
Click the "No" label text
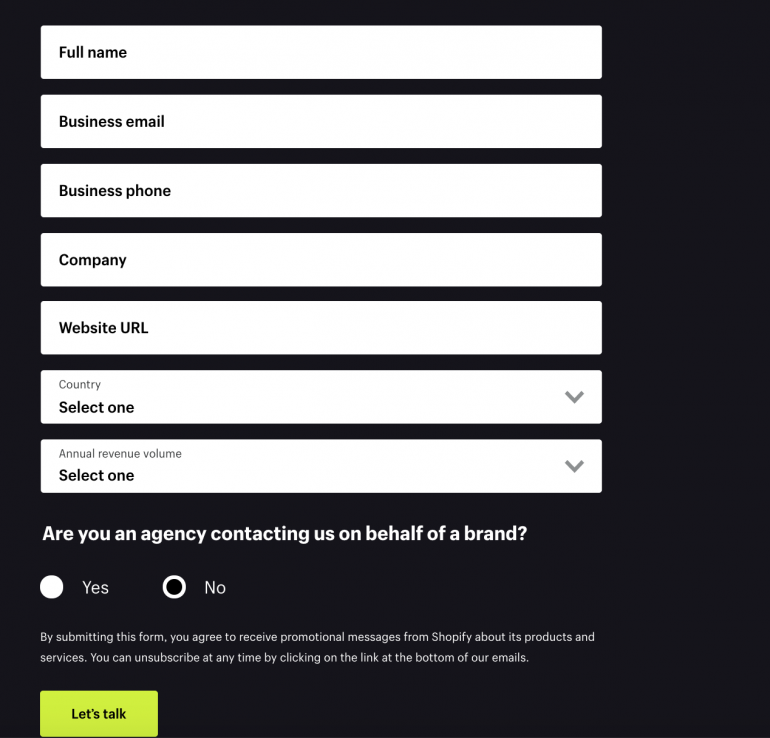coord(215,588)
